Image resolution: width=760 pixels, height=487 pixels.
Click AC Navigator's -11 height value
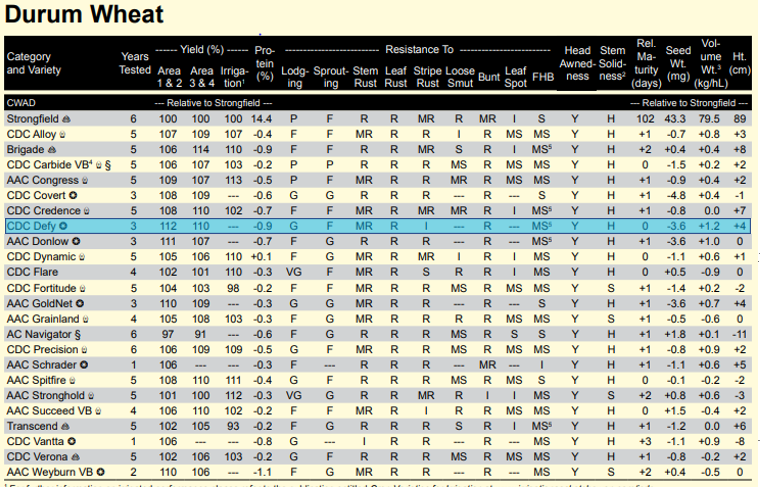(739, 335)
